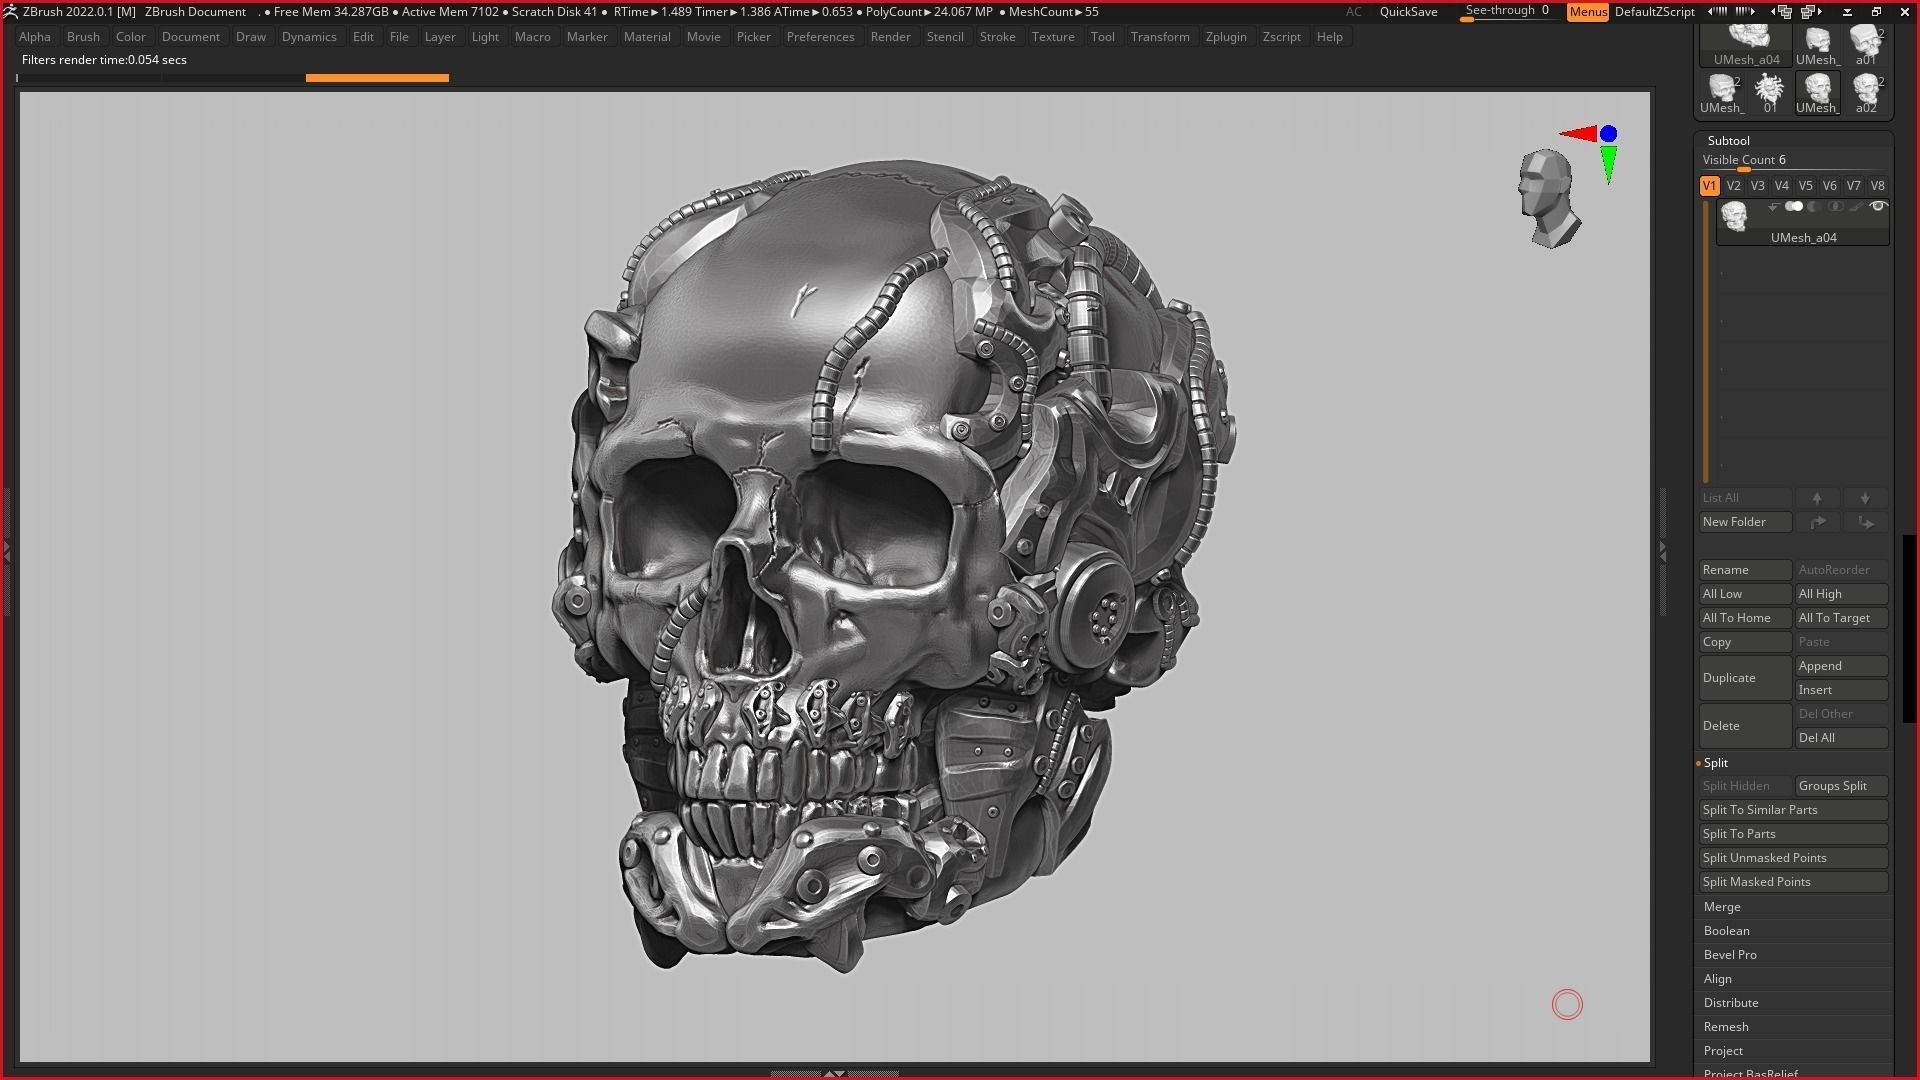Click Split To Similar Parts

click(x=1793, y=810)
